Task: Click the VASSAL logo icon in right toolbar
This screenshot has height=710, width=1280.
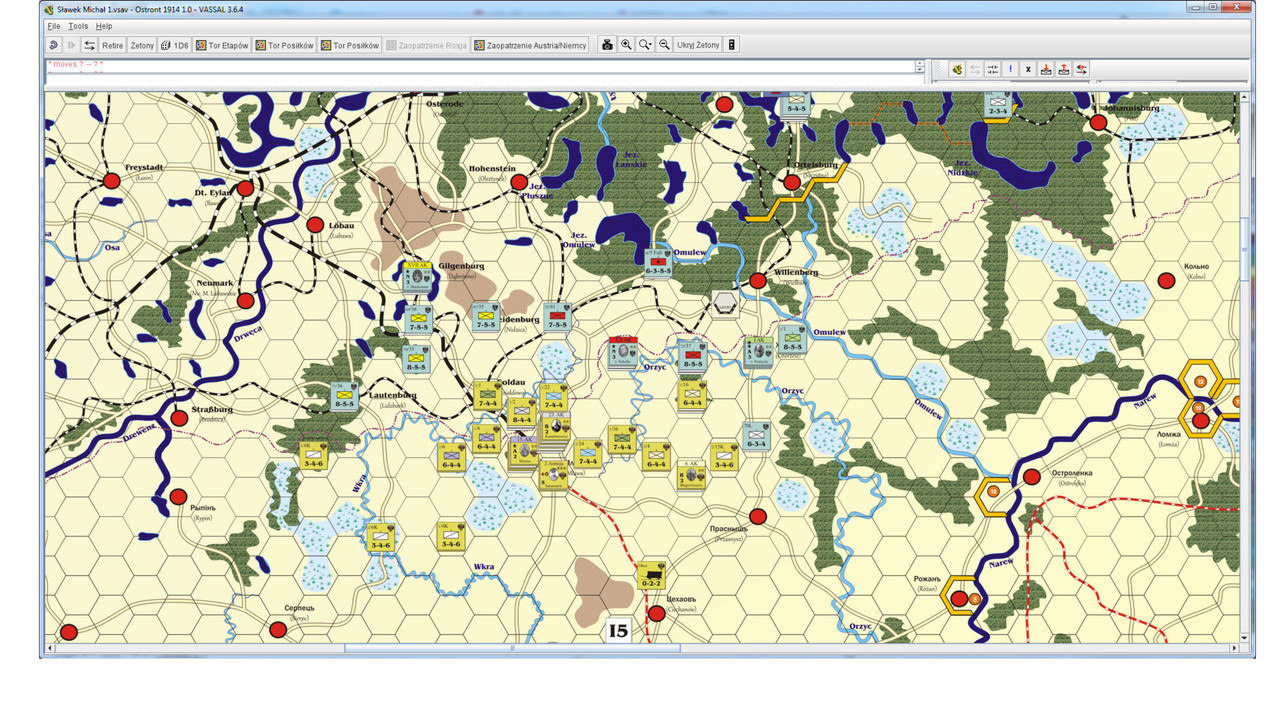Action: pyautogui.click(x=957, y=69)
